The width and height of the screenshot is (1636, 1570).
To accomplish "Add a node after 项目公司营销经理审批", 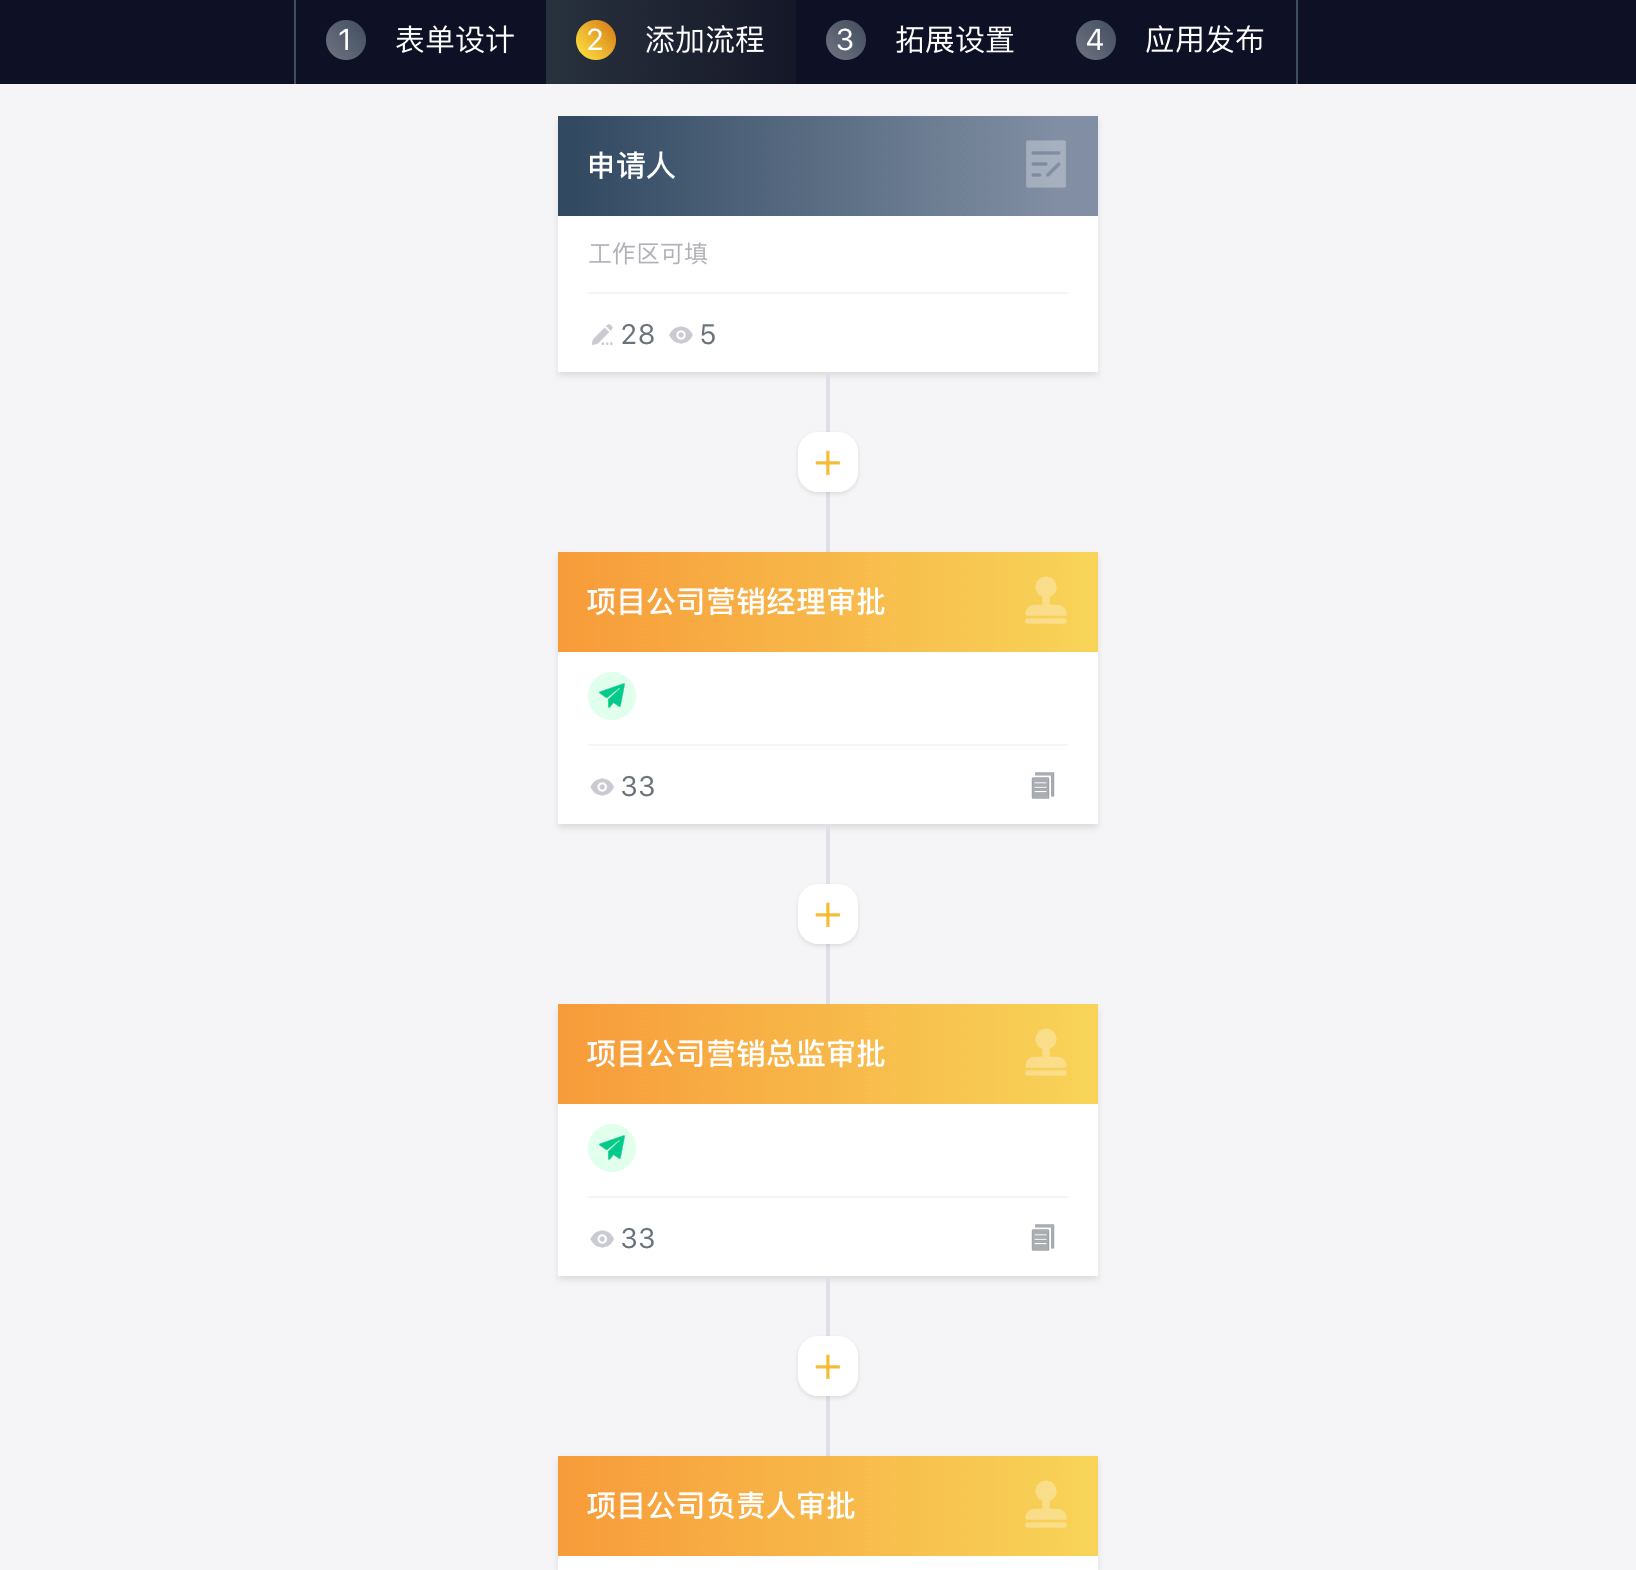I will click(828, 914).
